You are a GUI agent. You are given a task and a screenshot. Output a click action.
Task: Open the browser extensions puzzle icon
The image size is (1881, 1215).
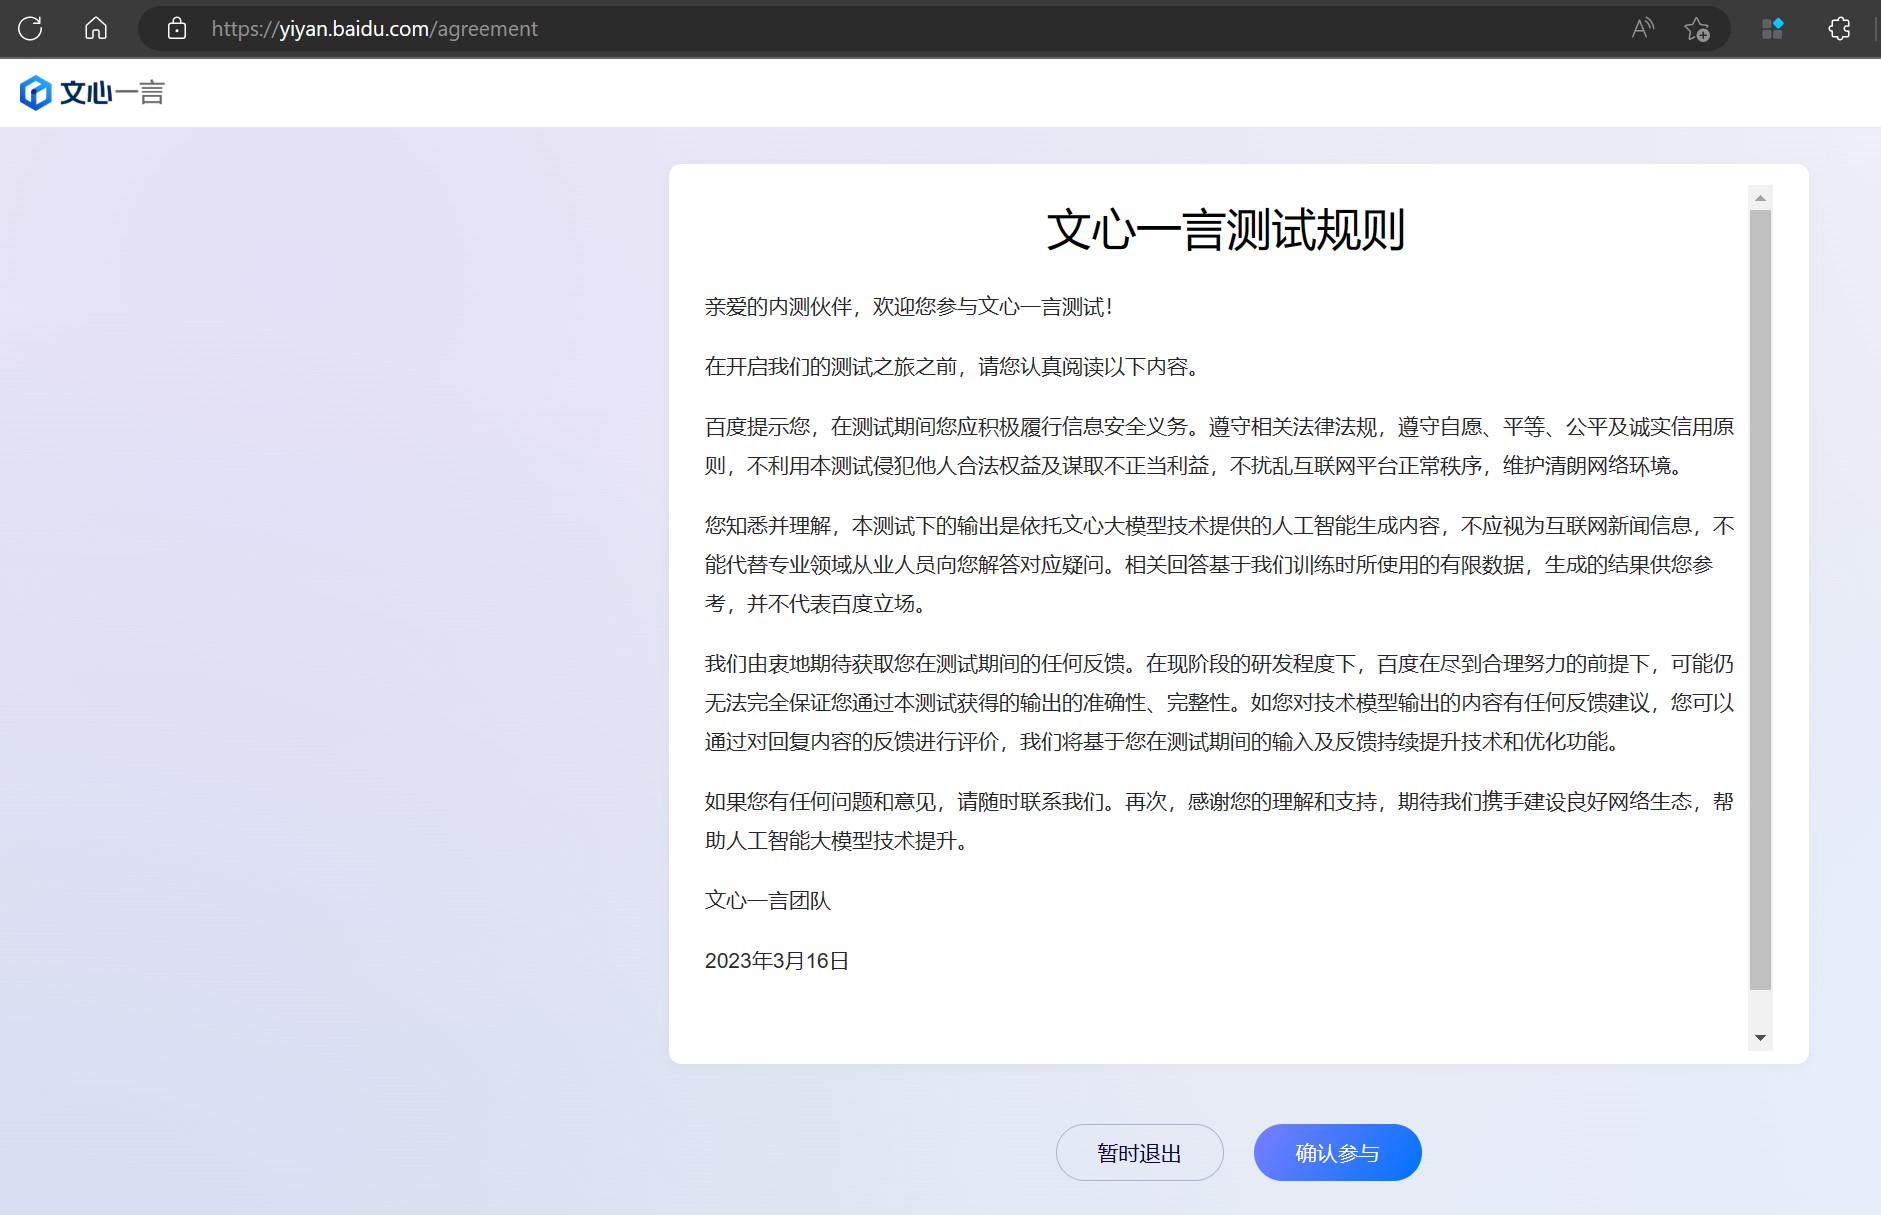click(x=1839, y=28)
